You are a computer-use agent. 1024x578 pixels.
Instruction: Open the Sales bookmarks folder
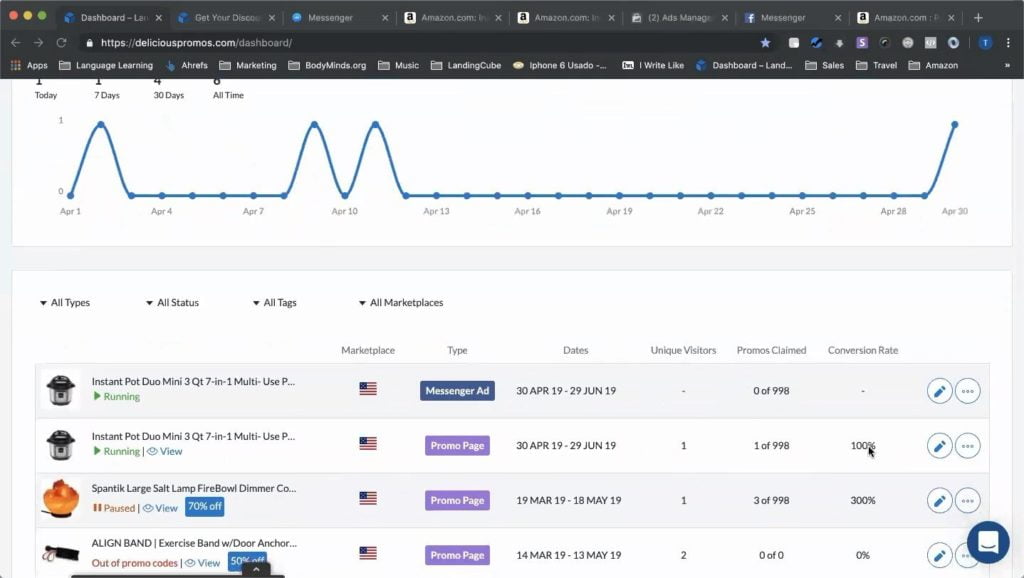[x=825, y=65]
